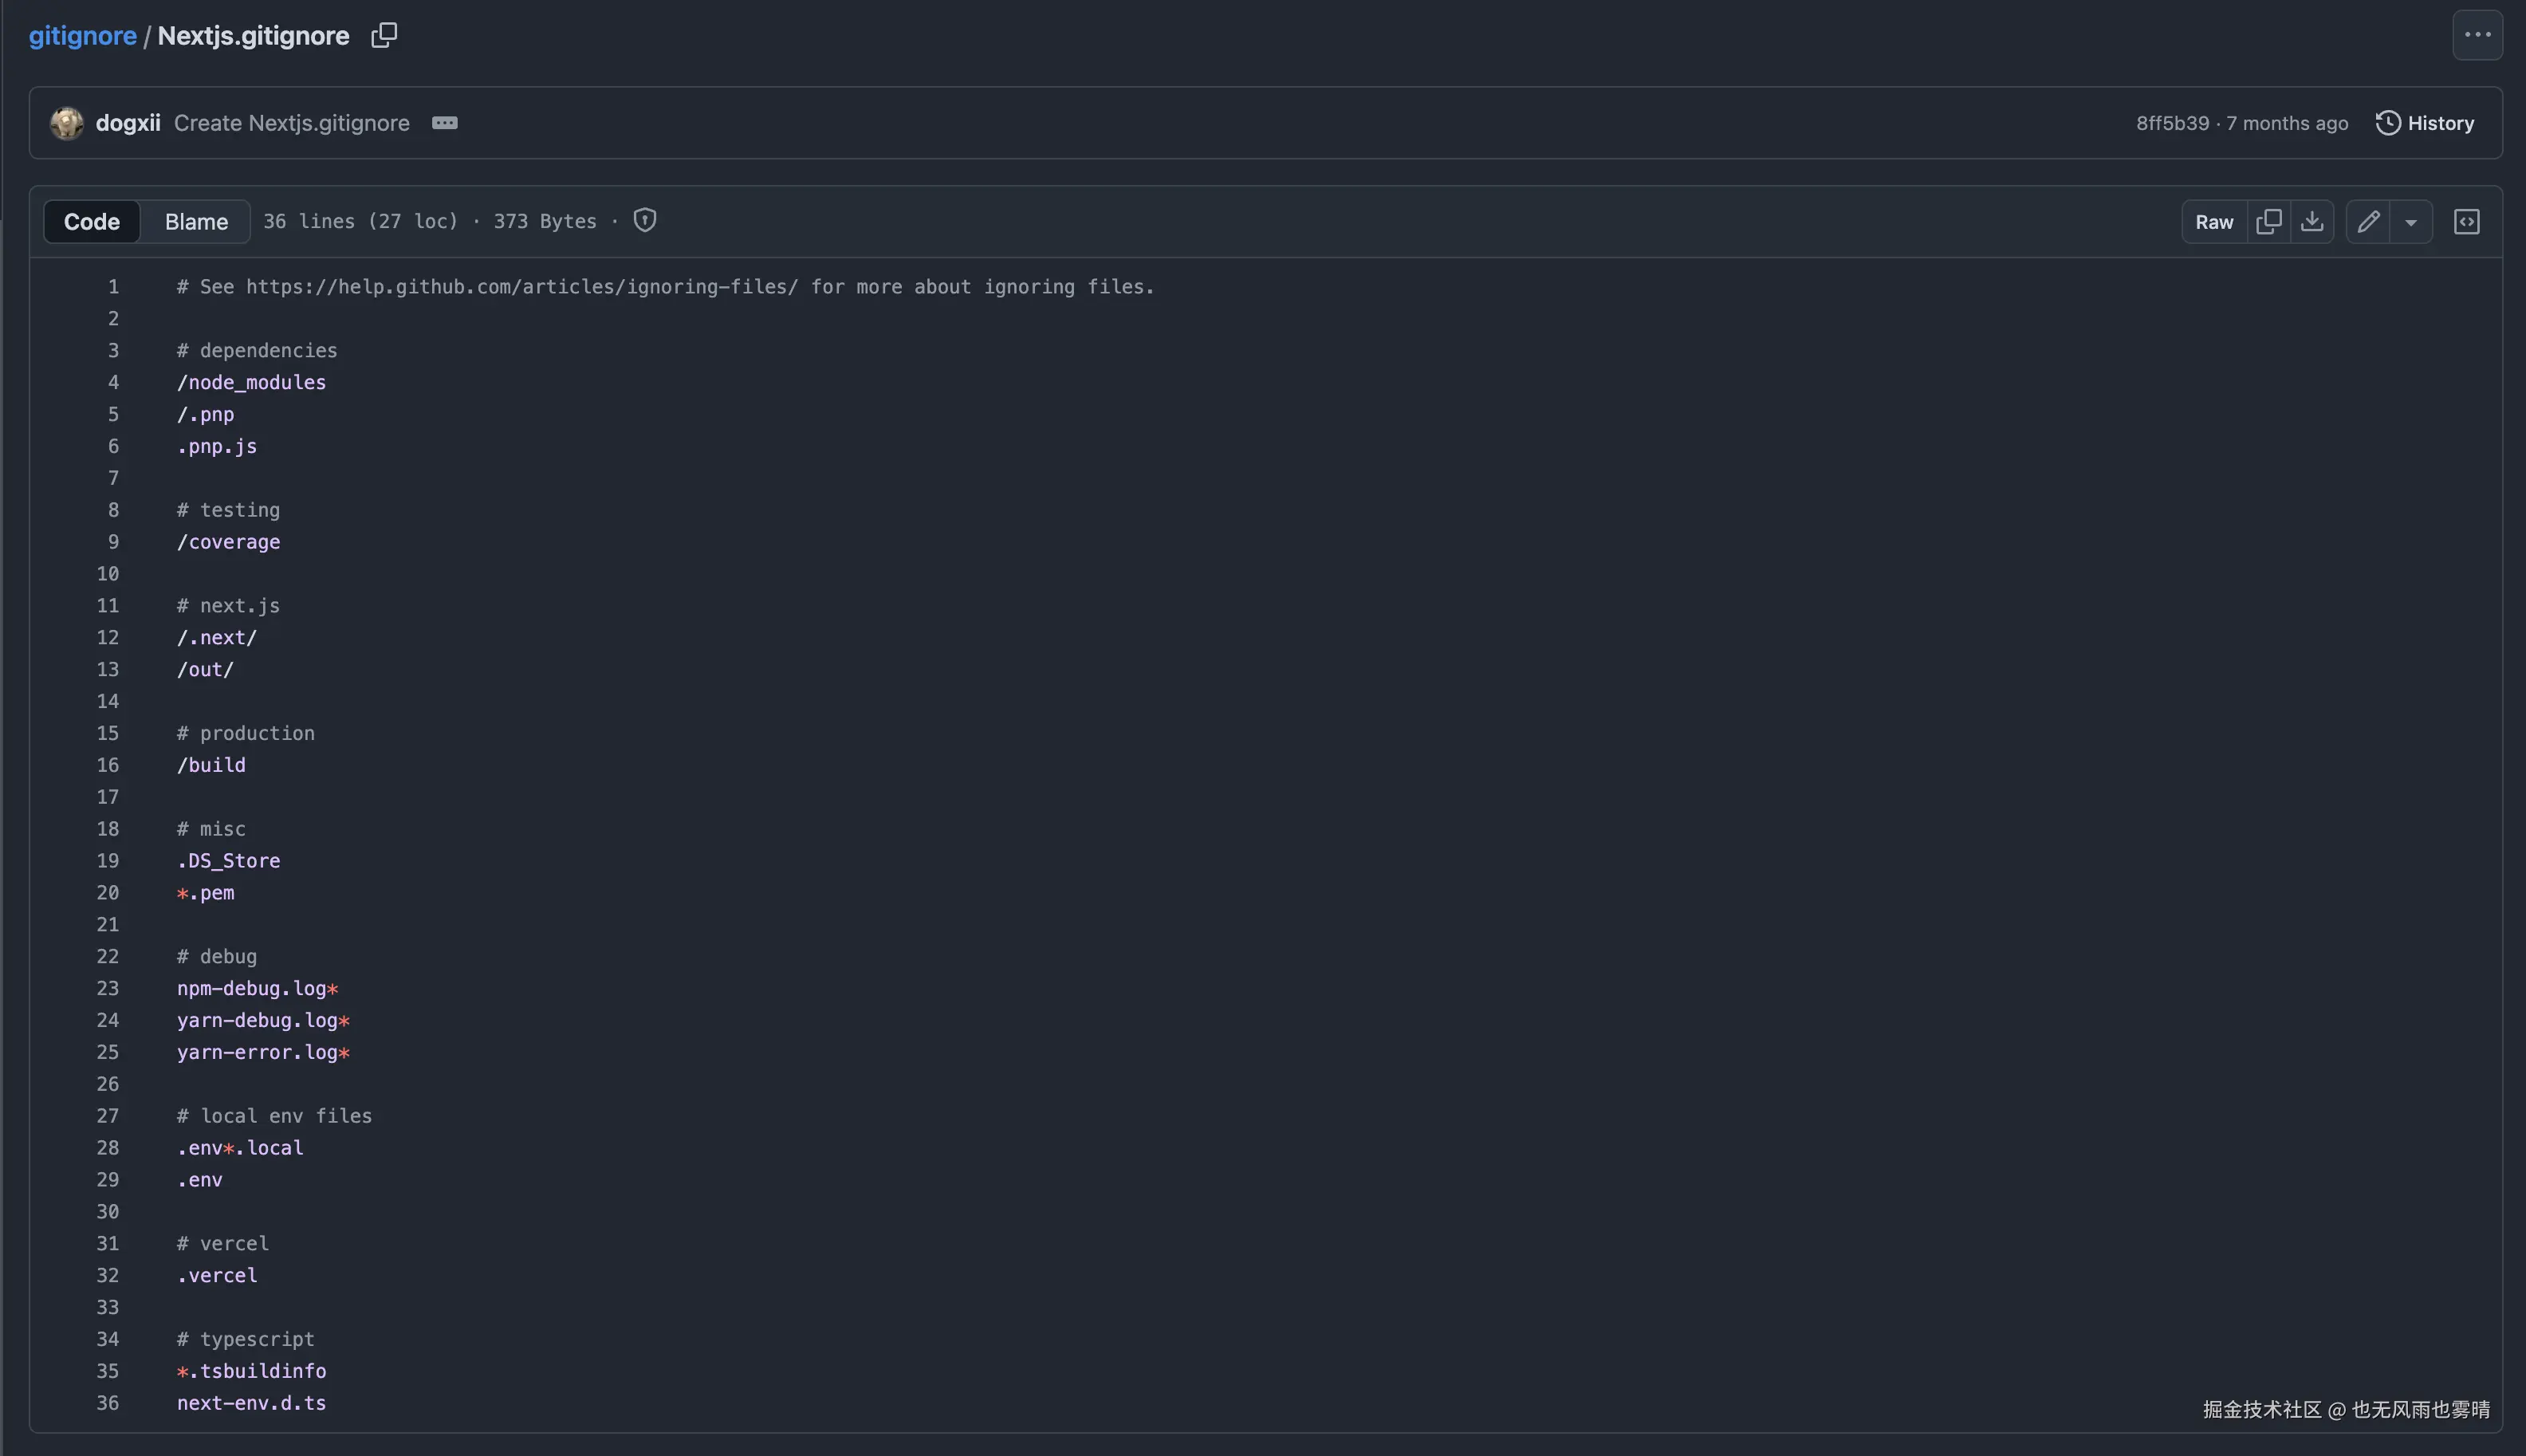The height and width of the screenshot is (1456, 2526).
Task: Click line number 1
Action: tap(113, 287)
